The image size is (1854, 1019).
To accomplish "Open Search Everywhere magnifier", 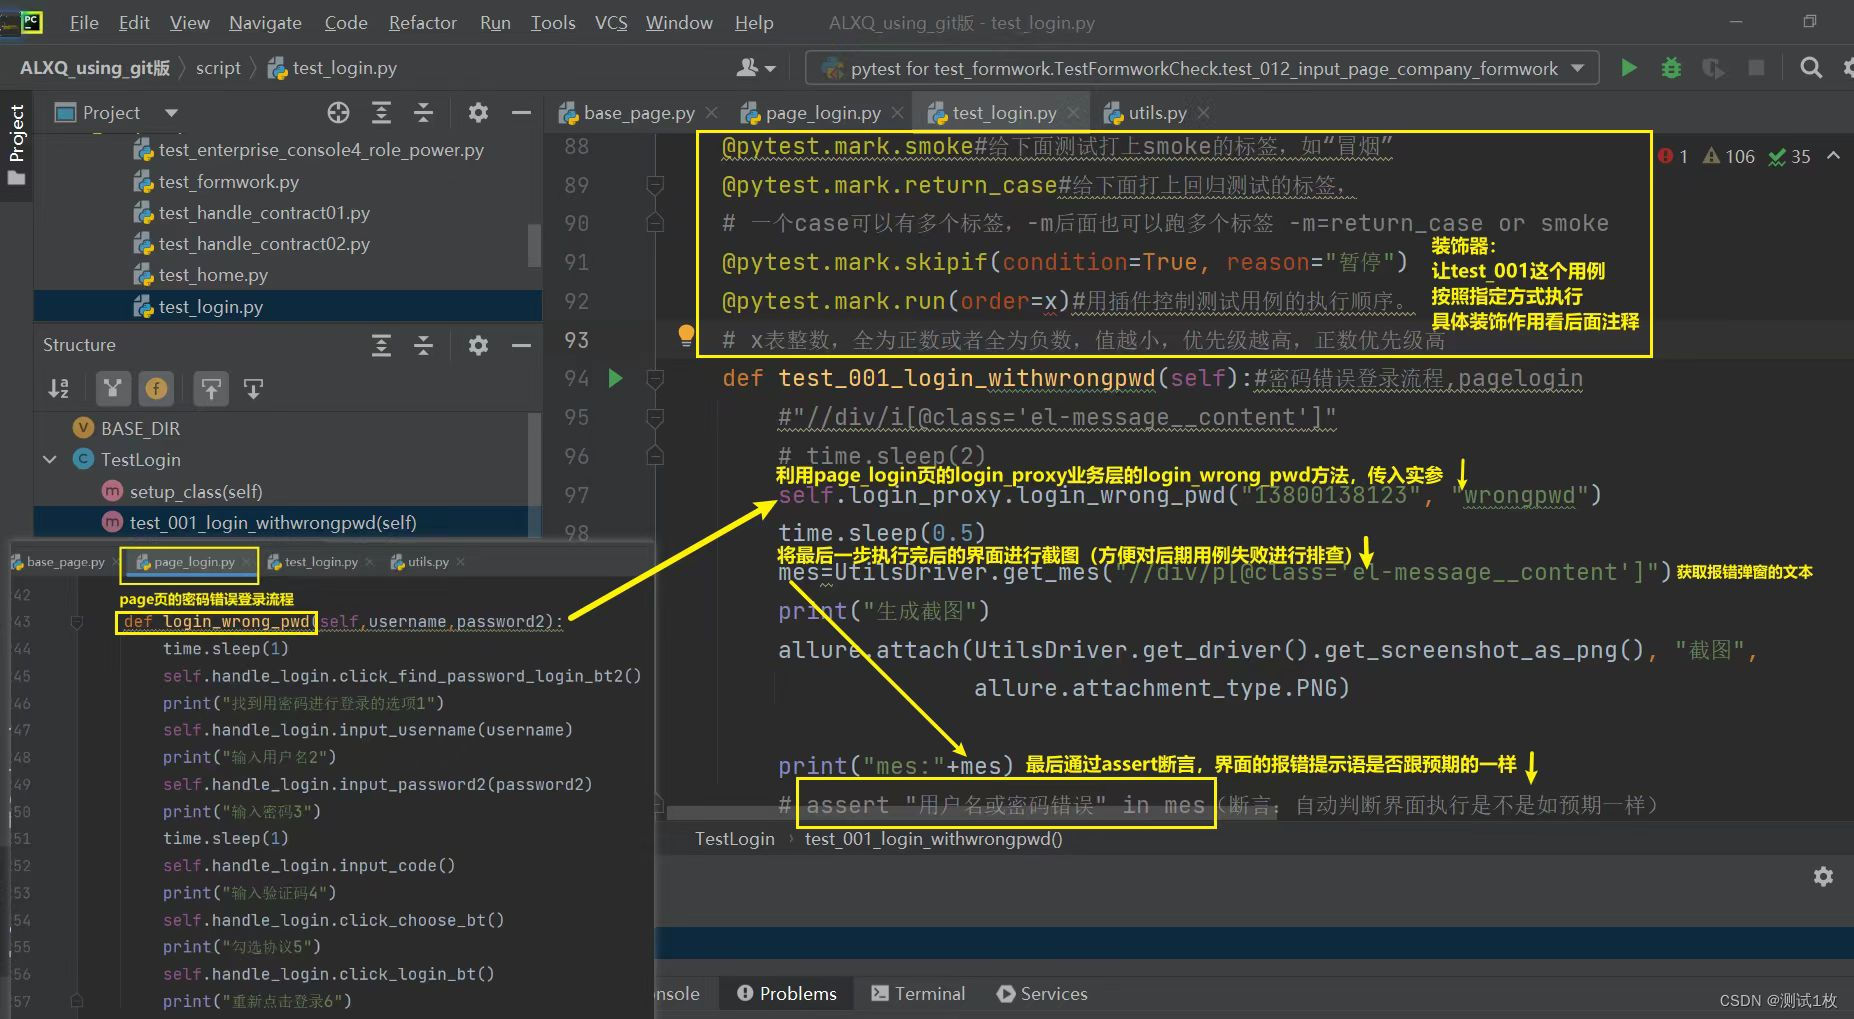I will [x=1811, y=68].
